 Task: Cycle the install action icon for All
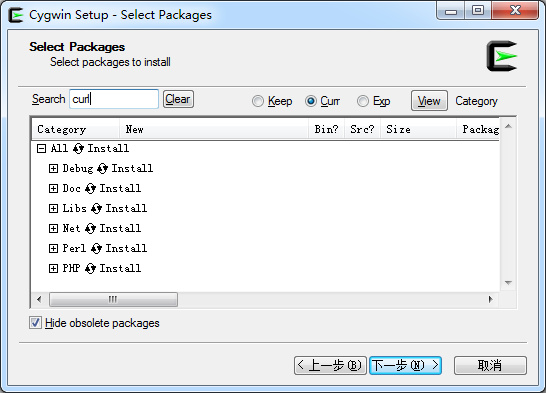click(x=78, y=149)
